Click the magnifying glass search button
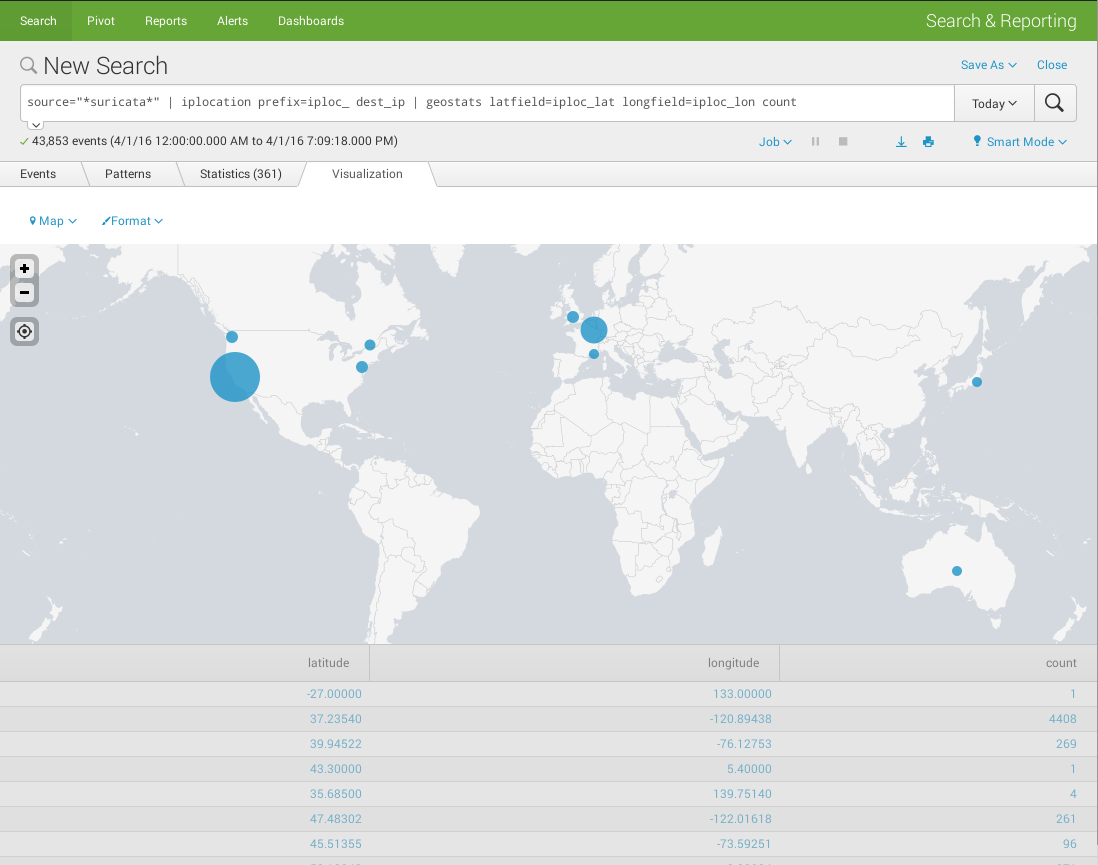This screenshot has width=1098, height=865. tap(1054, 103)
